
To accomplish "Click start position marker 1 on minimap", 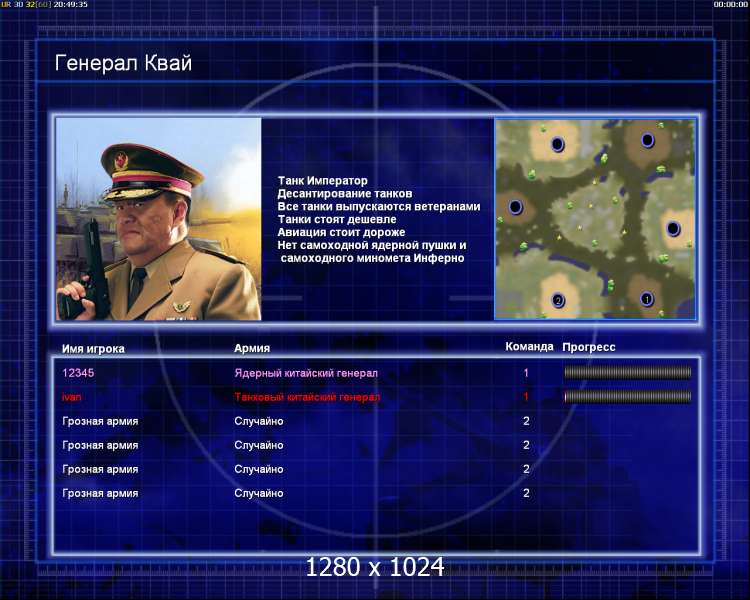I will [647, 300].
